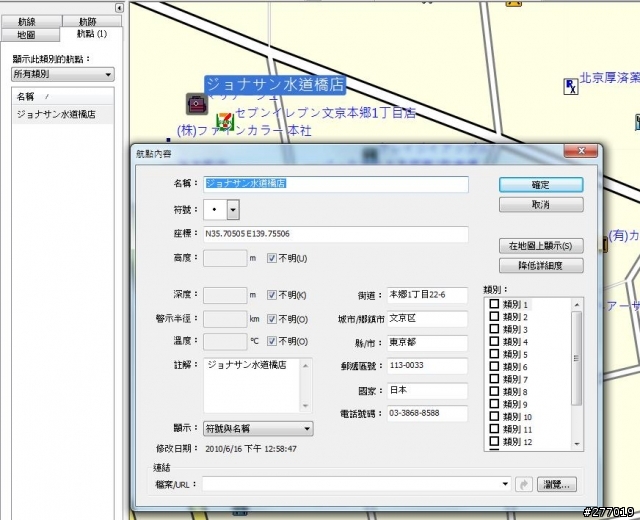Click the 降低詳細度 button
The height and width of the screenshot is (520, 640).
[x=541, y=265]
